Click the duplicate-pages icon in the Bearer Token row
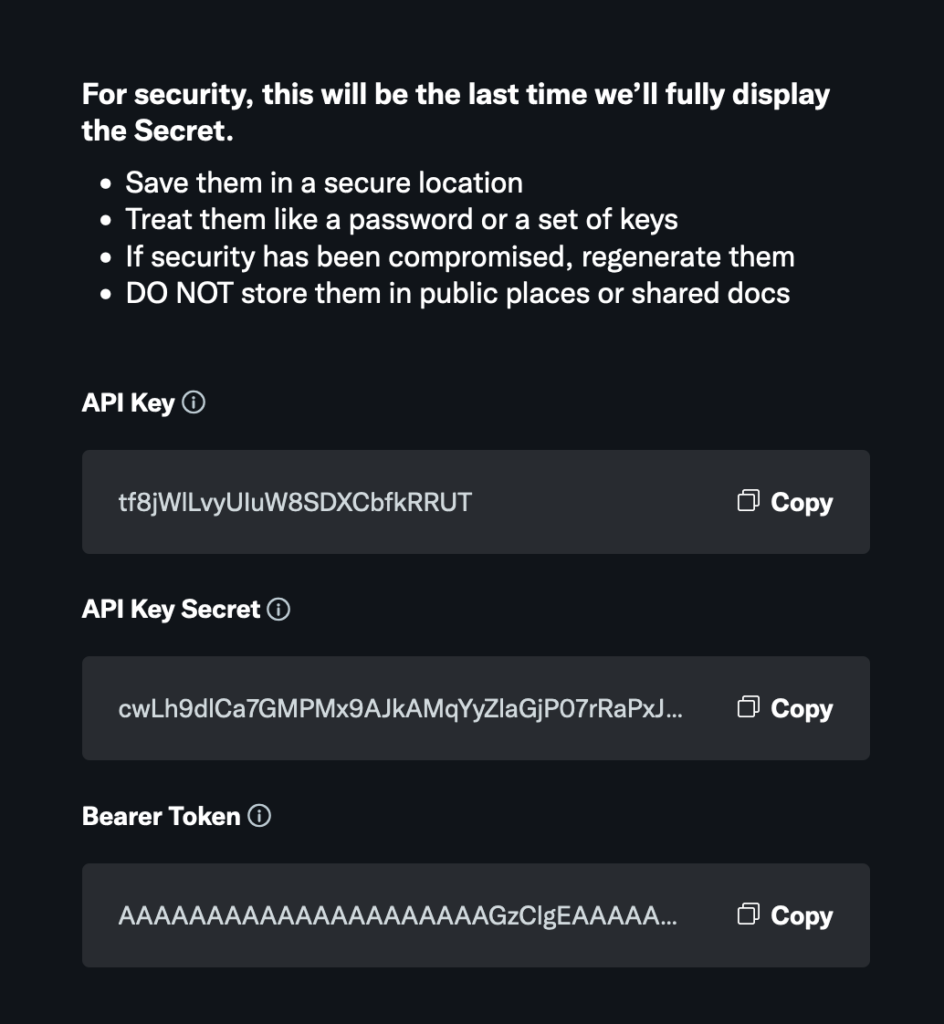The height and width of the screenshot is (1024, 944). [748, 915]
